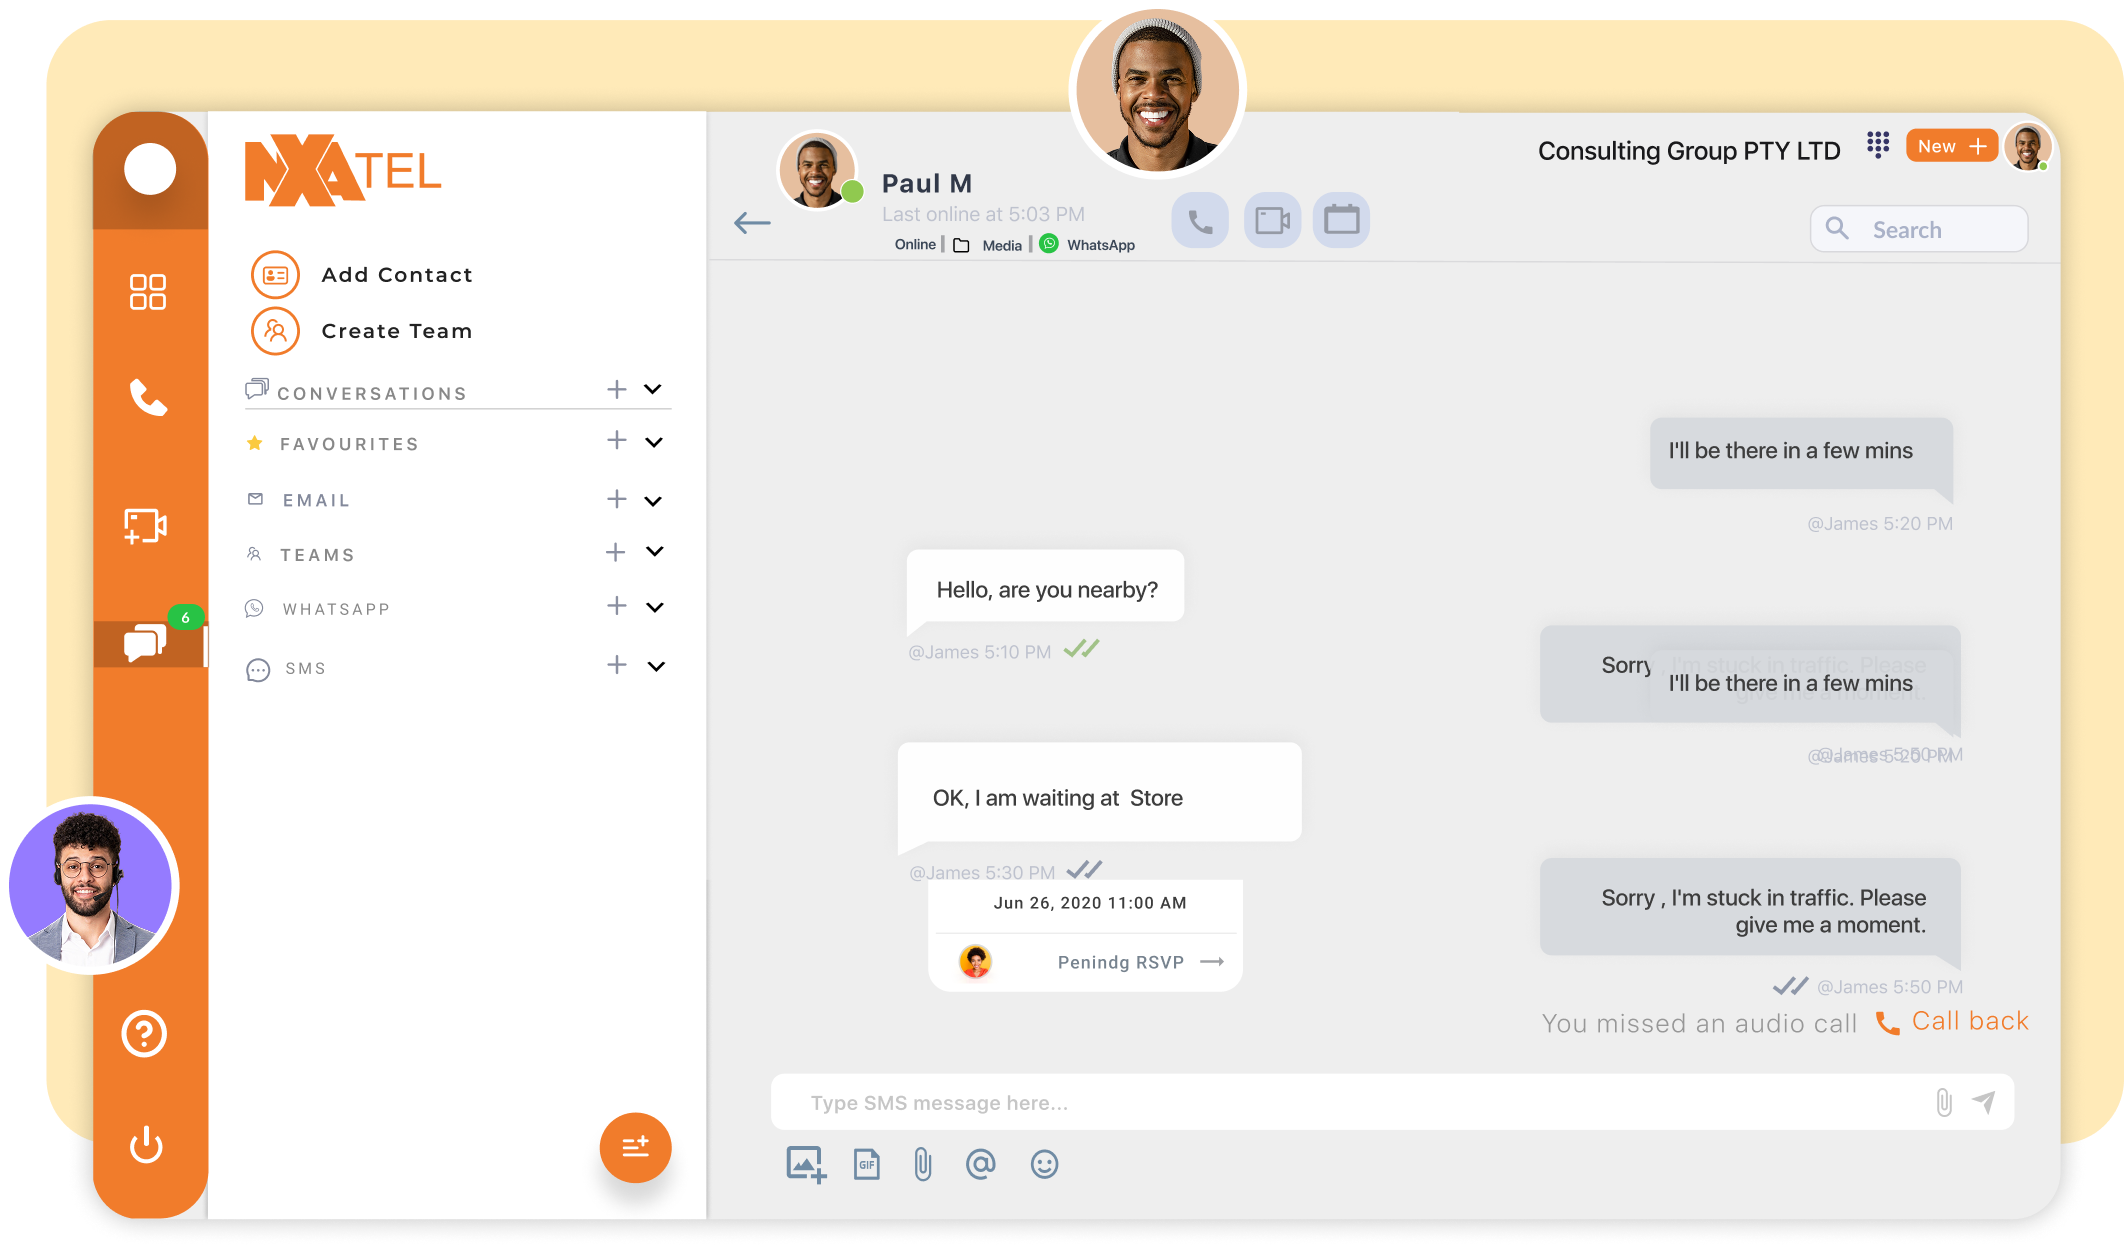Screen dimensions: 2124x1248
Task: Switch to the Media tab
Action: [x=1001, y=245]
